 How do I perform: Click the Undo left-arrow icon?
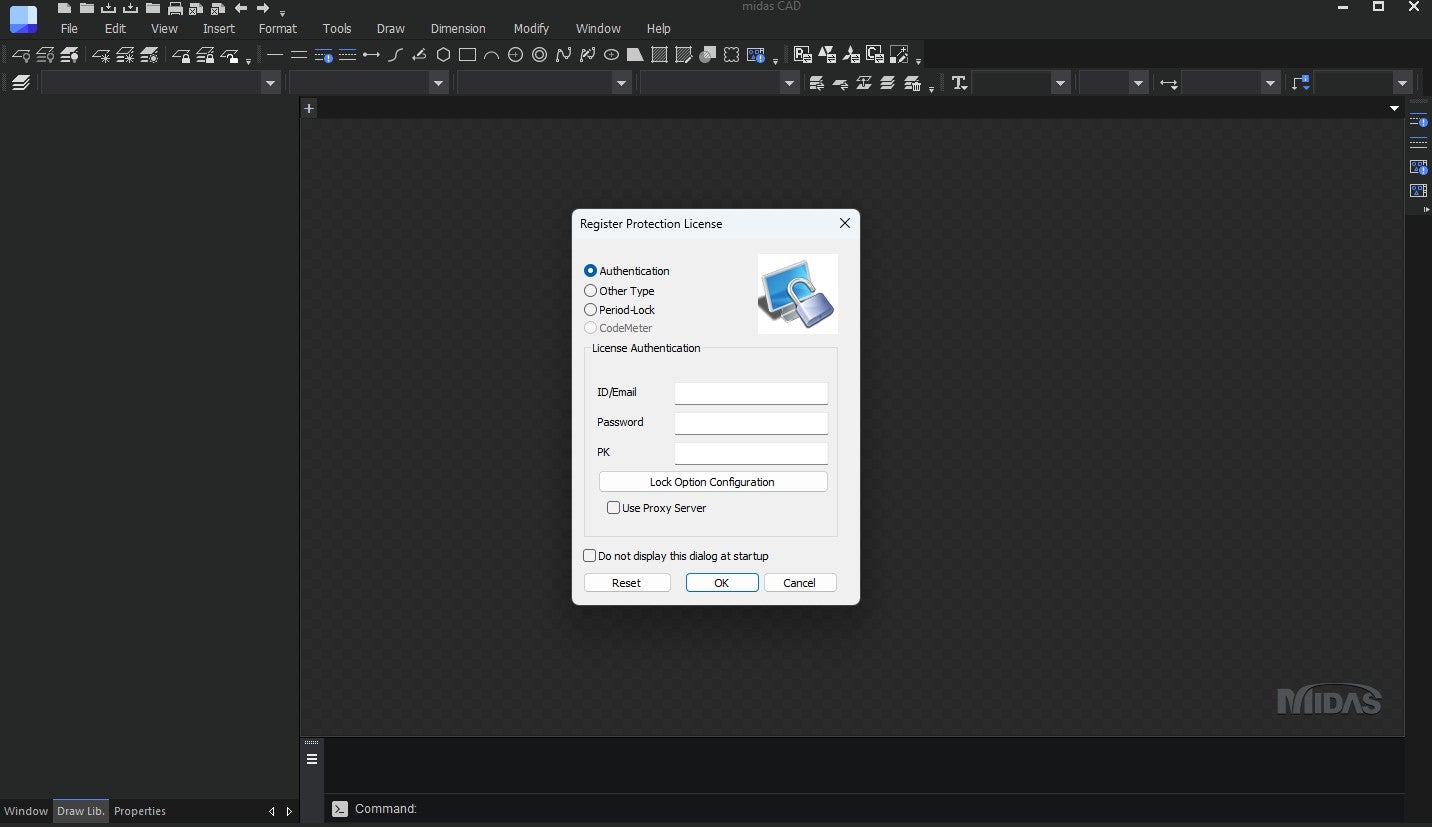click(x=241, y=9)
